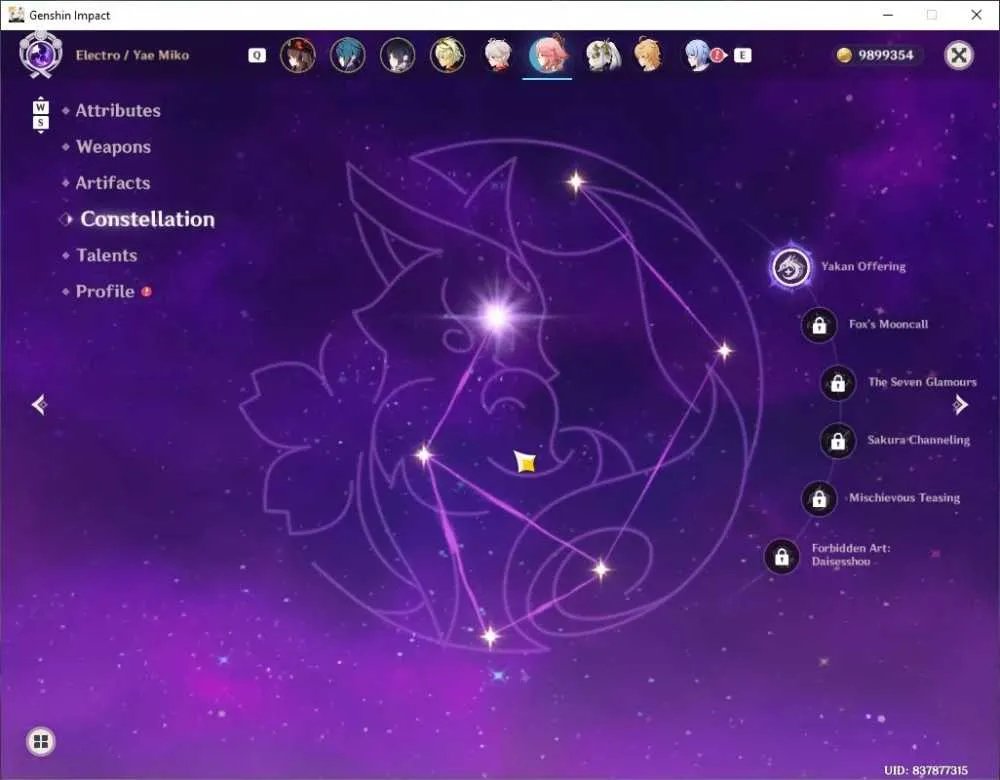
Task: Switch to the white-haired character with green leaves
Action: click(601, 55)
